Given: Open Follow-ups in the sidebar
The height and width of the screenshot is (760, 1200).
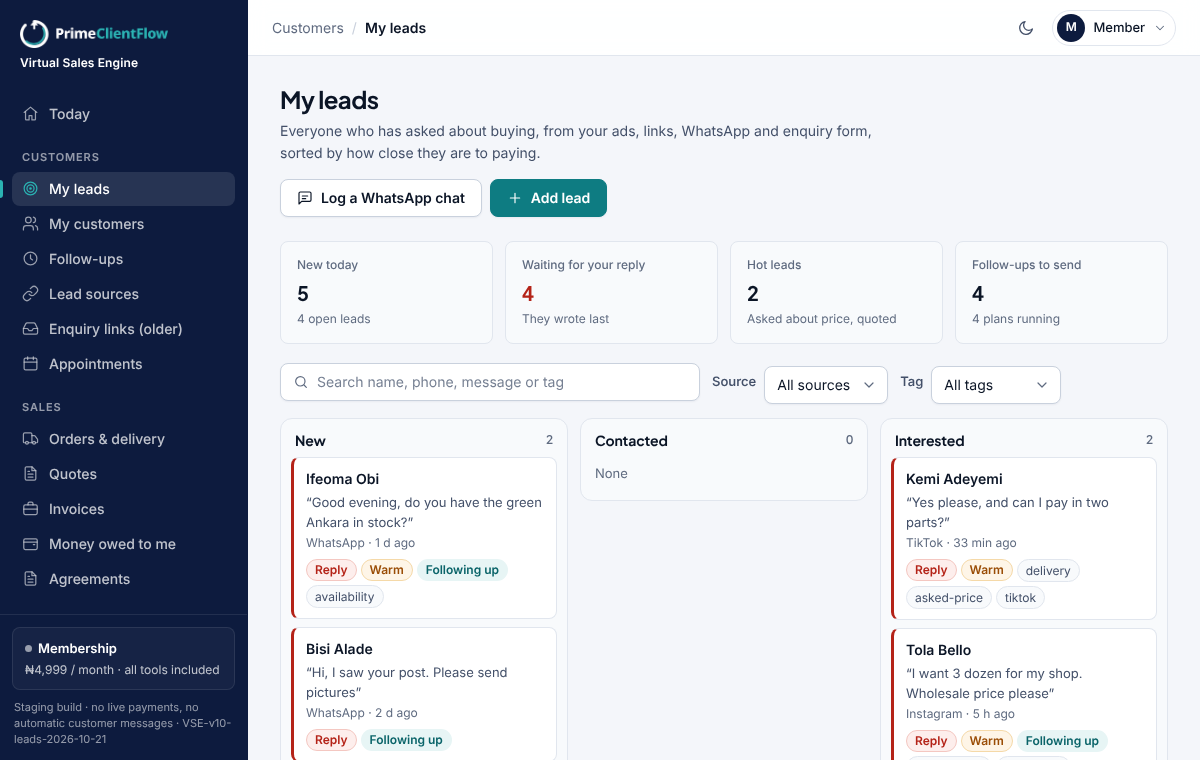Looking at the screenshot, I should click(x=124, y=259).
